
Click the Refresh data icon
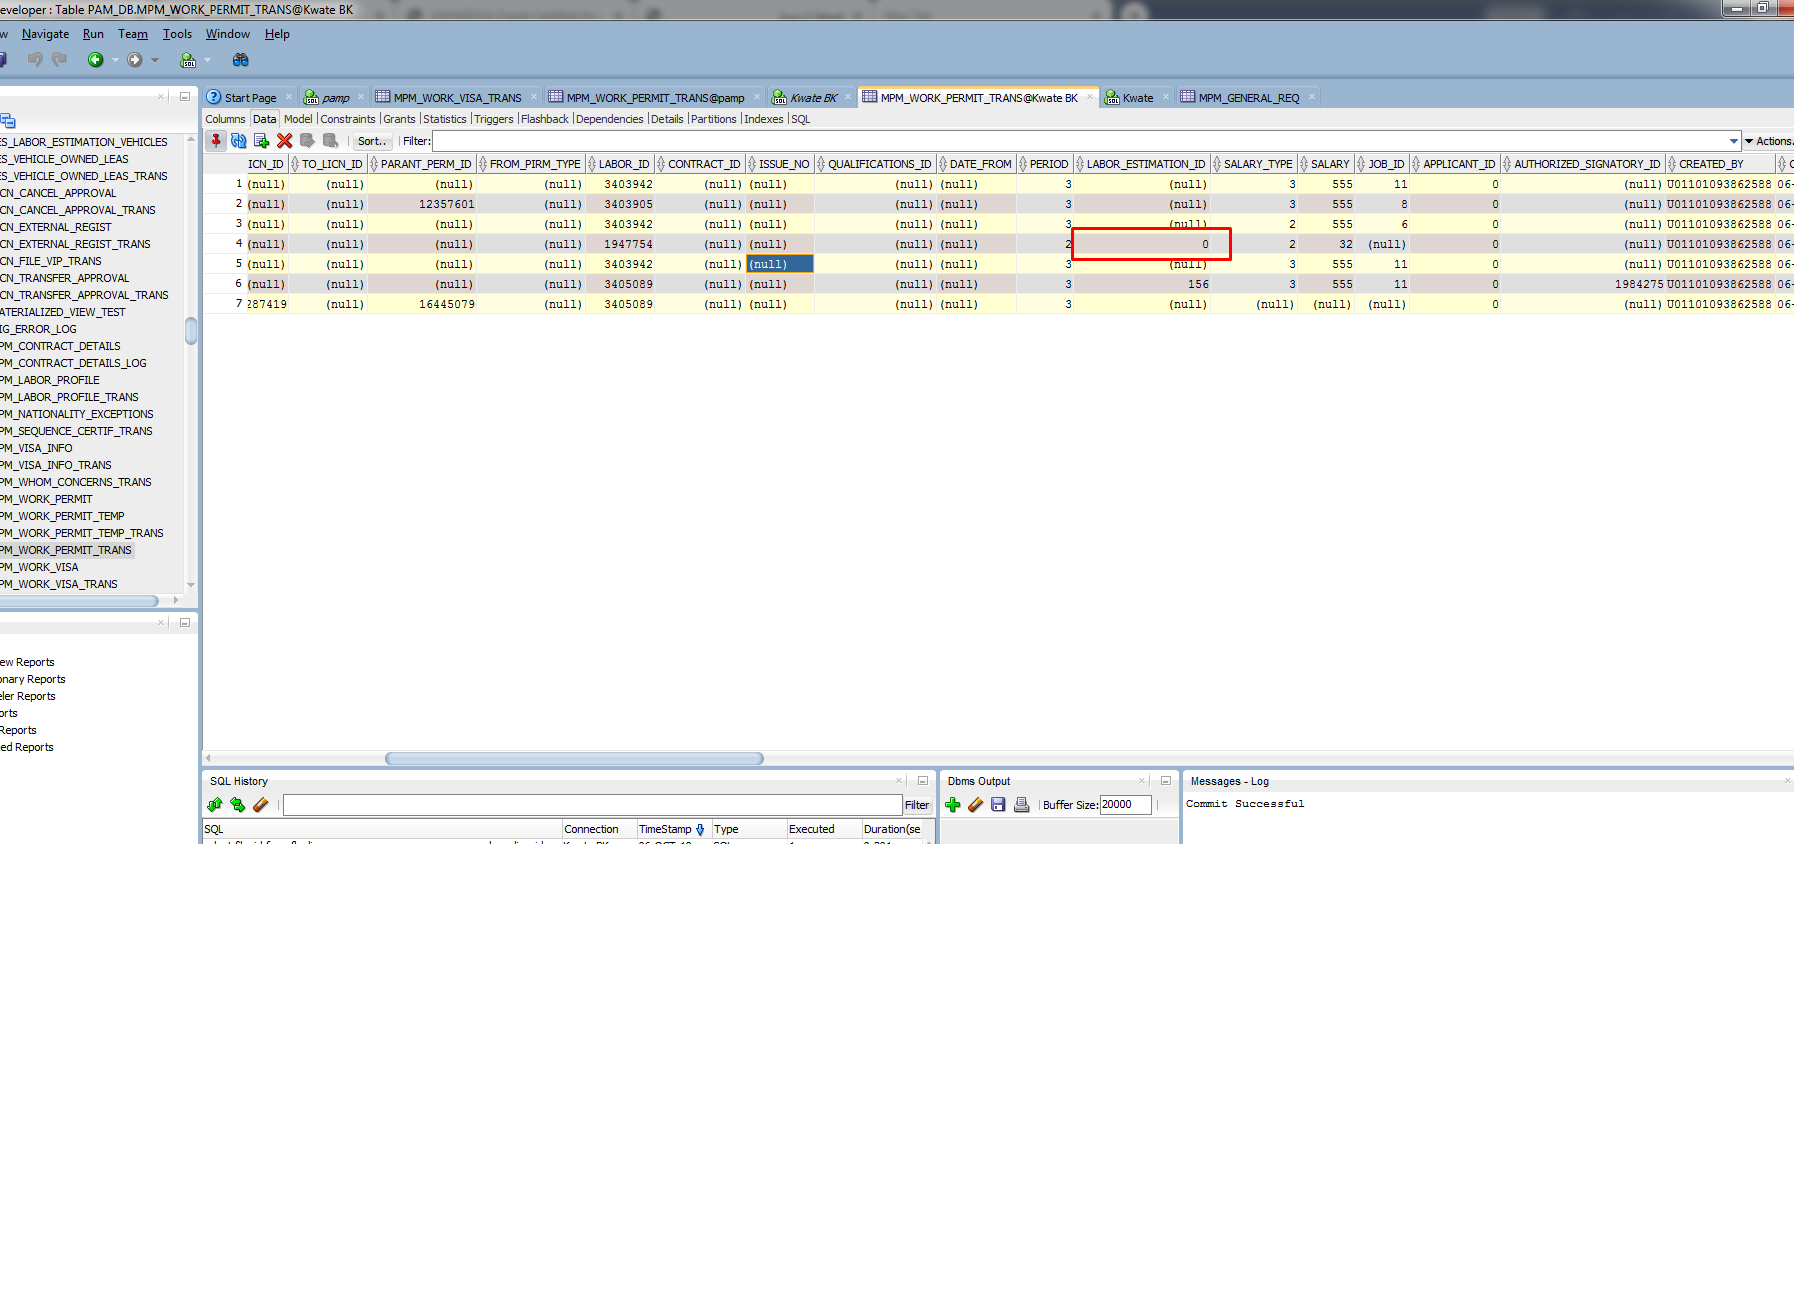239,141
